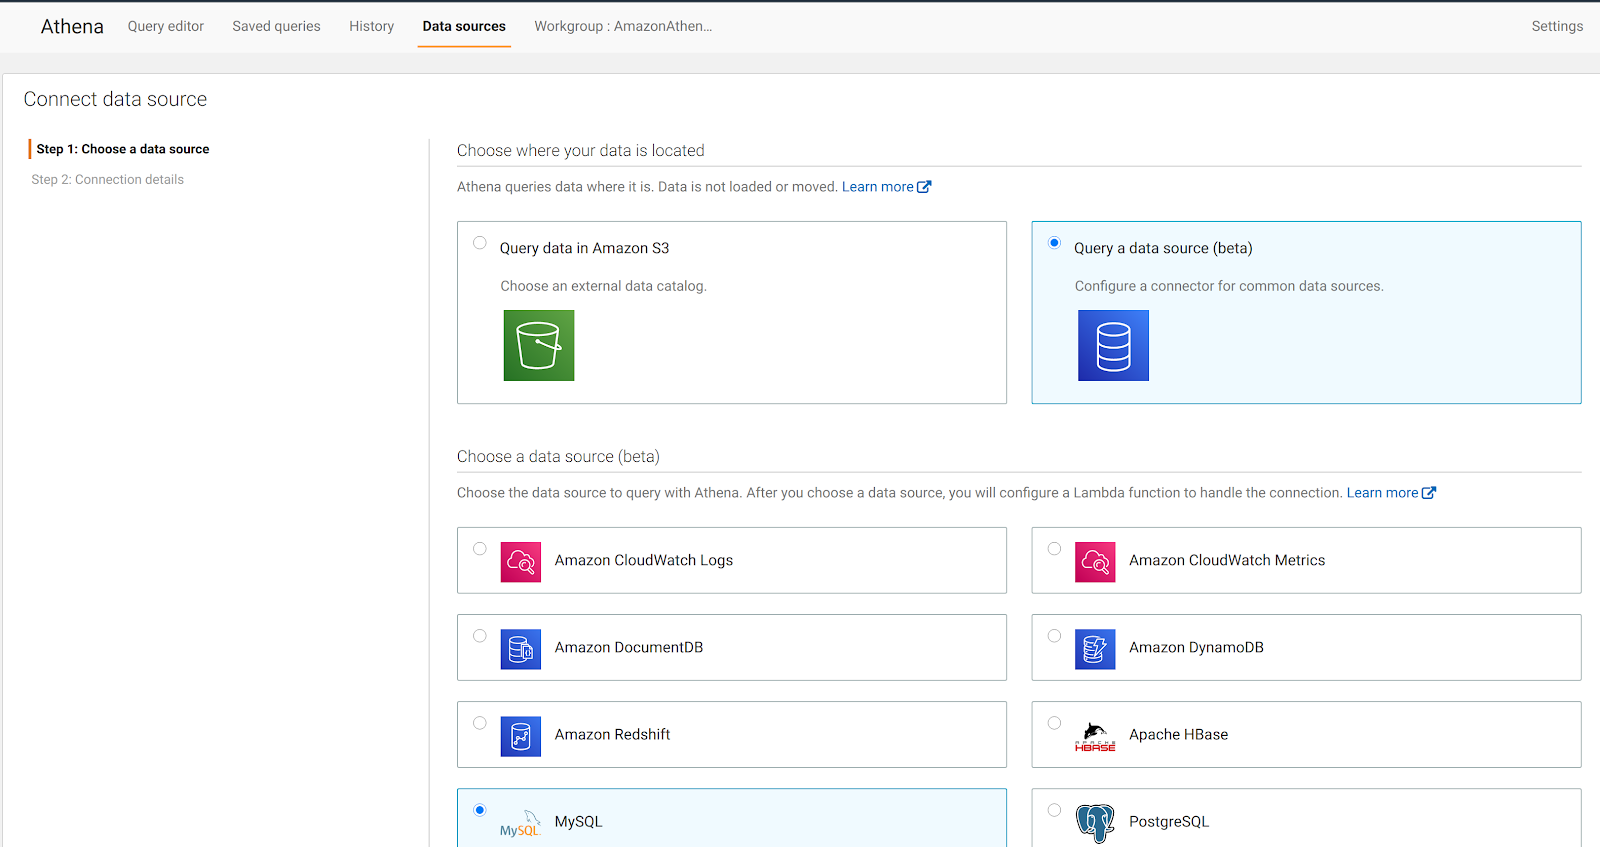This screenshot has height=847, width=1600.
Task: Choose Apache HBase radio button
Action: click(x=1054, y=723)
